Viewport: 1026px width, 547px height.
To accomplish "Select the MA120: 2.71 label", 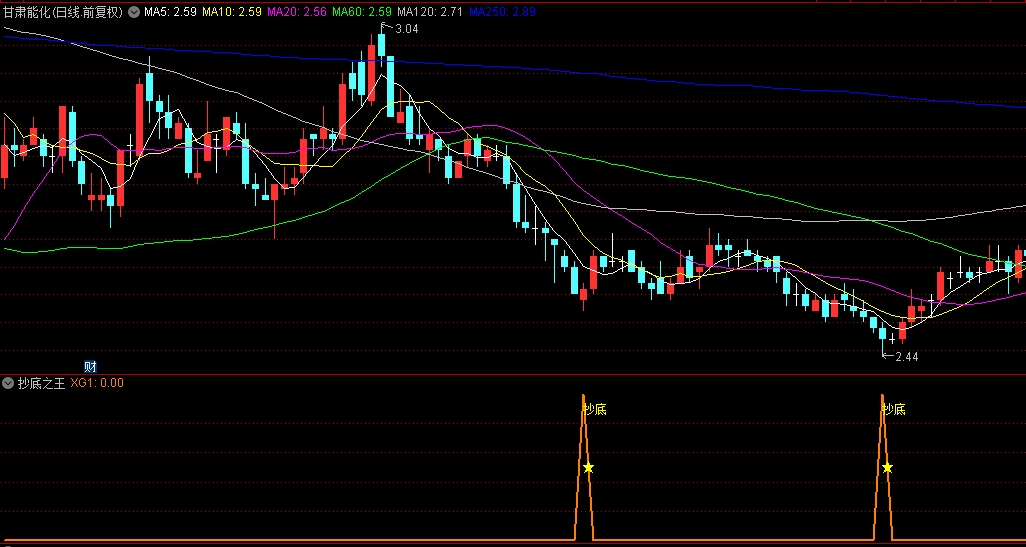I will 430,11.
